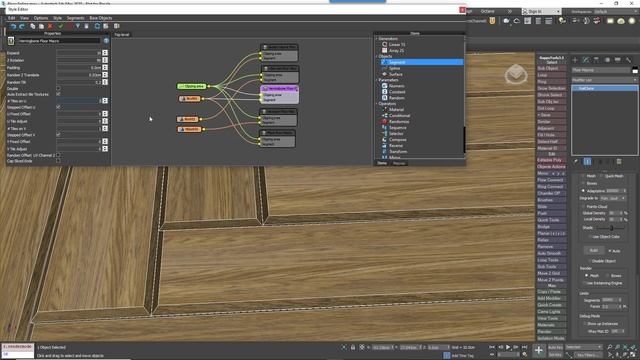Toggle the Stepped Offset U checkbox

tap(58, 107)
